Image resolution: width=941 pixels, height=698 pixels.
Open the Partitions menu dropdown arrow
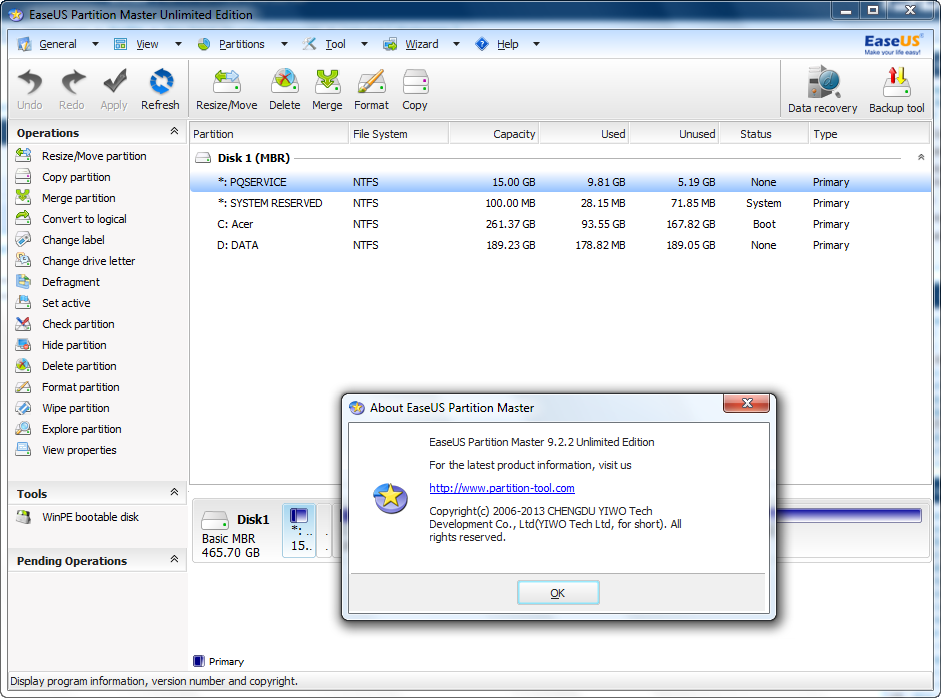(284, 44)
